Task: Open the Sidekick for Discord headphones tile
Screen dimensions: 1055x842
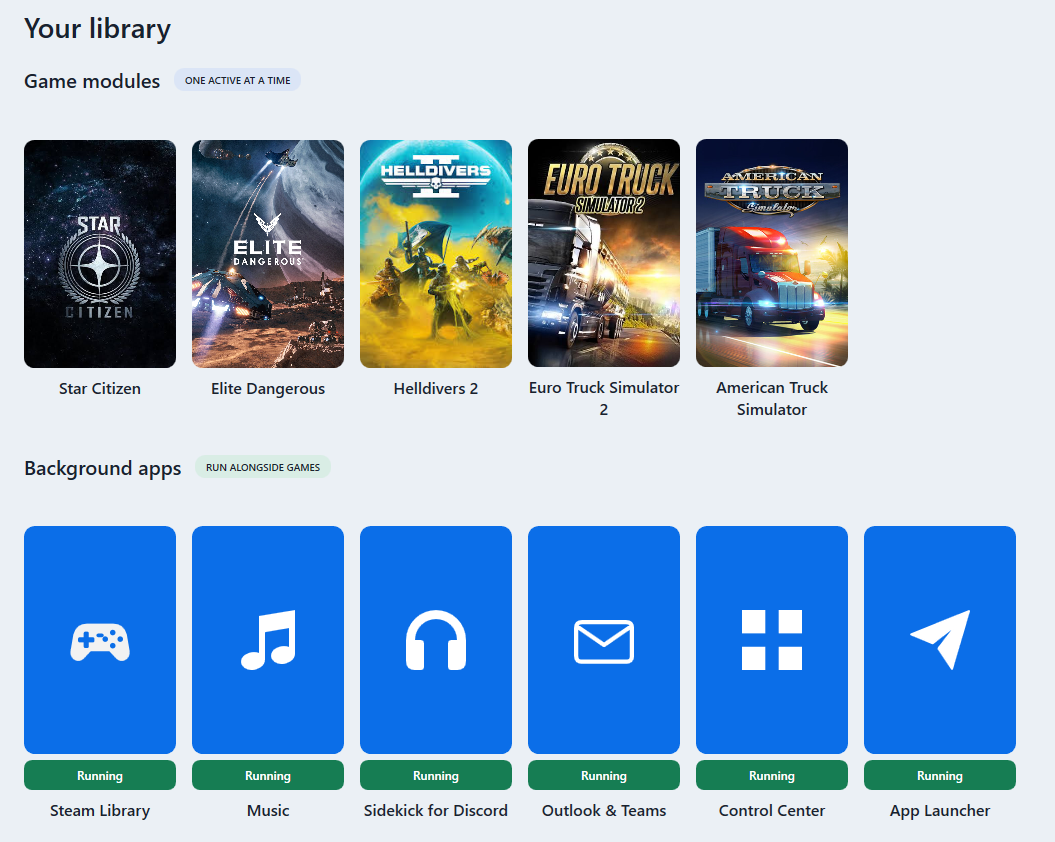Action: [x=436, y=639]
